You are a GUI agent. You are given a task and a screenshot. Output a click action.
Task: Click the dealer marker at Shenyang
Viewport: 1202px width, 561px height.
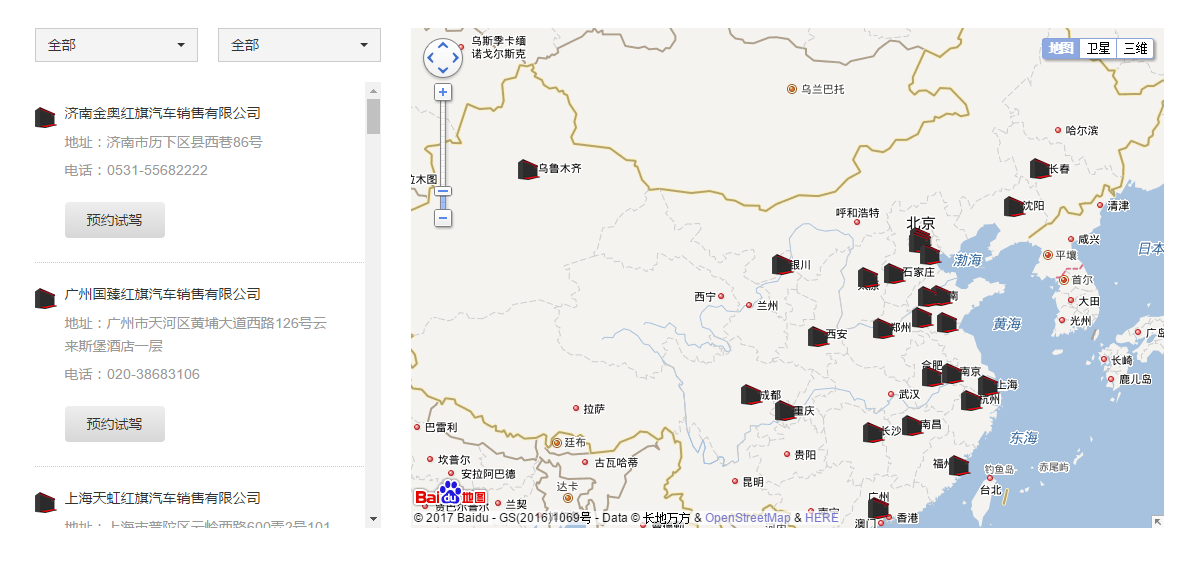click(x=1013, y=207)
